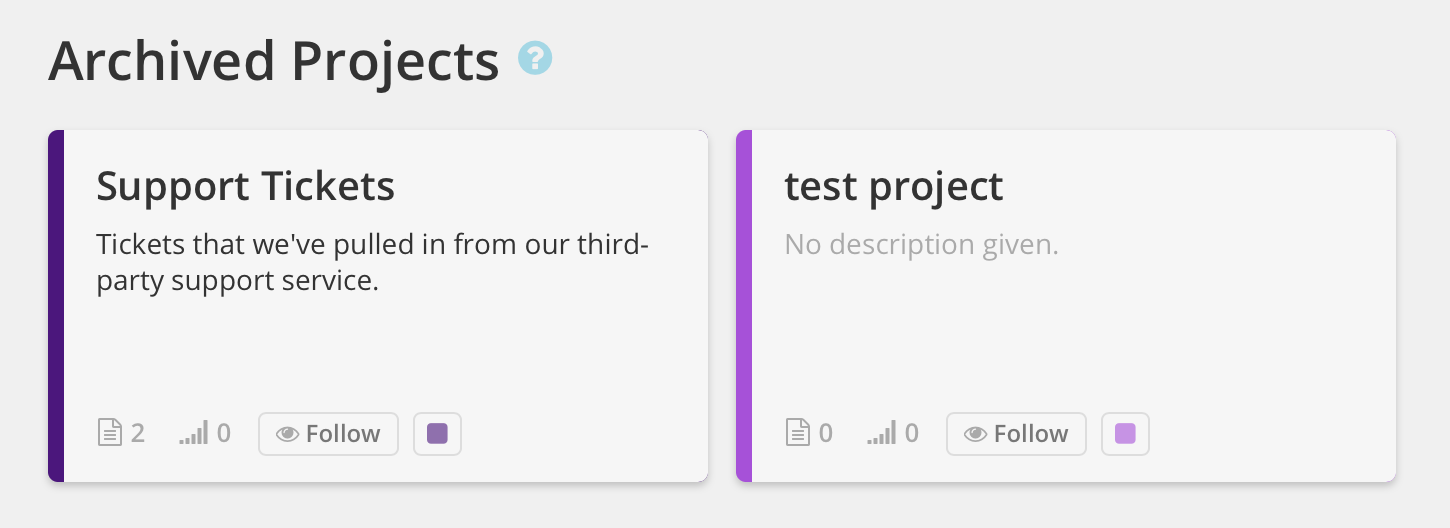Click the document count icon on Support Tickets
Screen dimensions: 1450x528
[x=108, y=433]
